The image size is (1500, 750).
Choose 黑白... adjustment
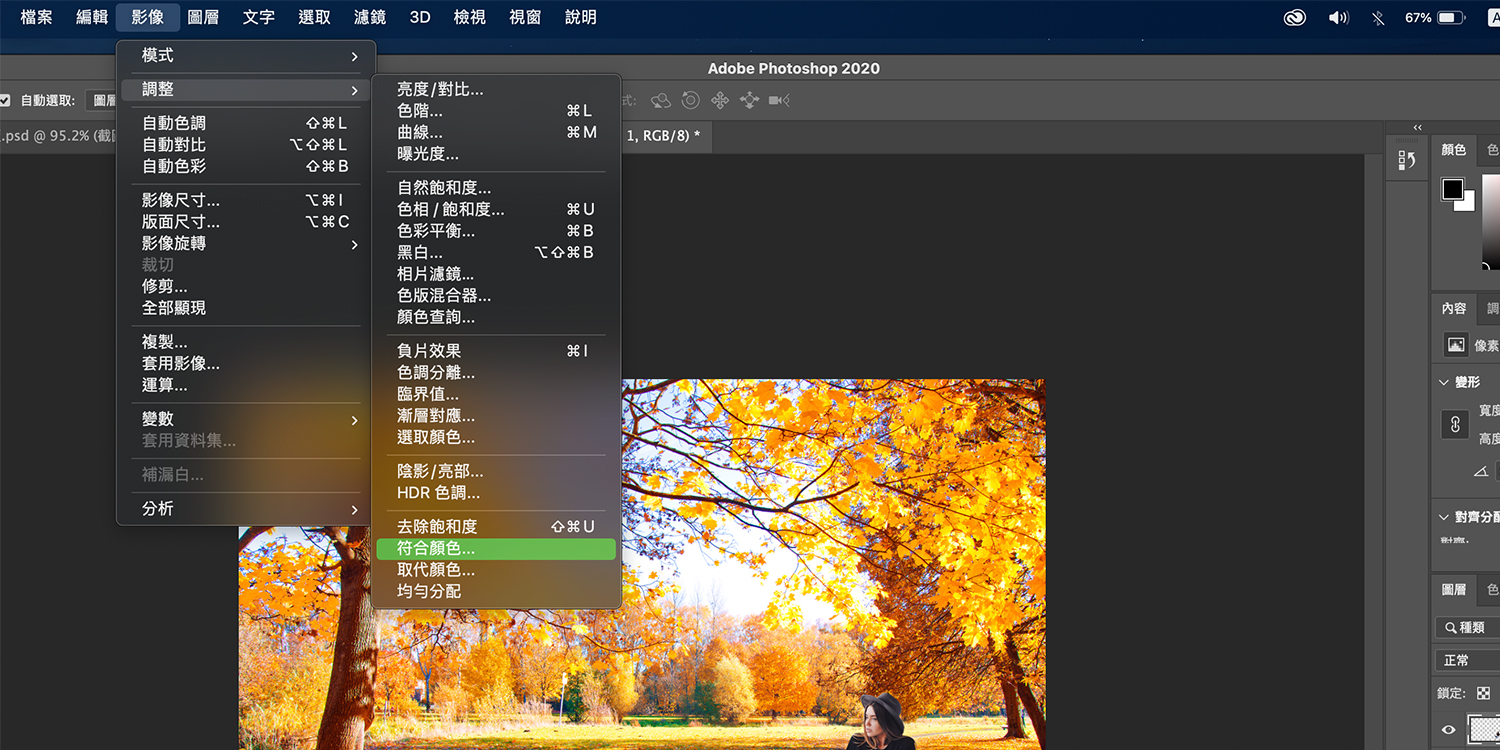pos(496,253)
